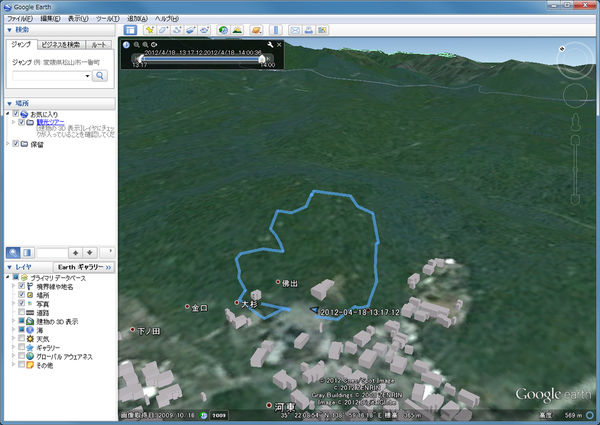Click the move joystick control
Screen dimensions: 600x425
[575, 95]
